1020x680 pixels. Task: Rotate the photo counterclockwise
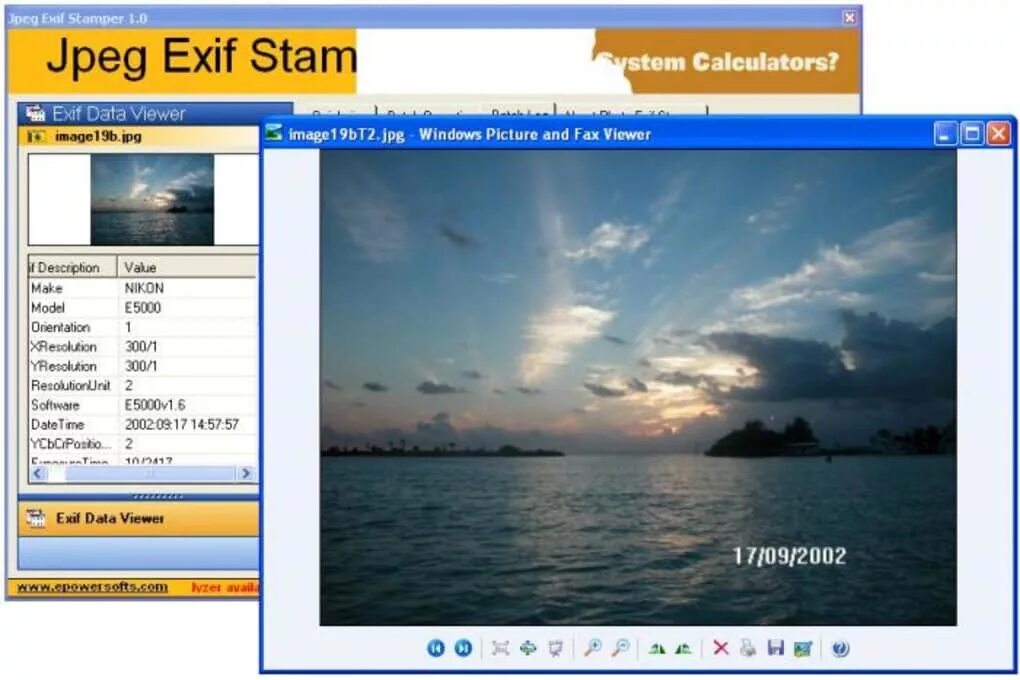686,648
